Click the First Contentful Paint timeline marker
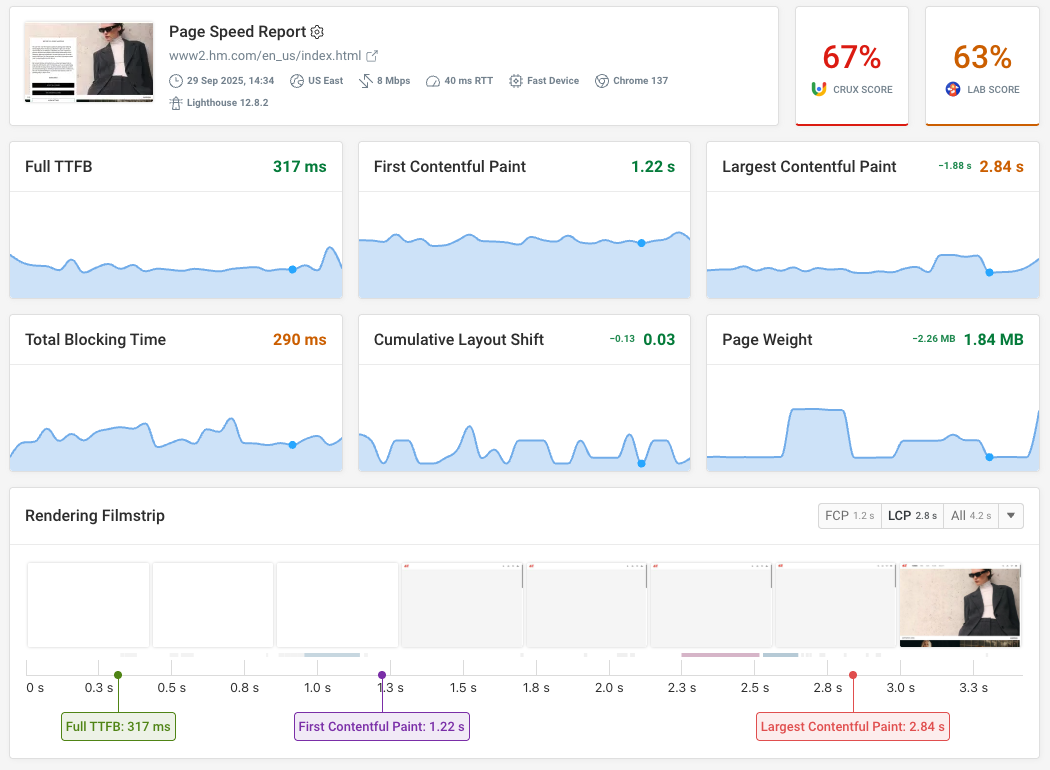The height and width of the screenshot is (770, 1050). (381, 674)
